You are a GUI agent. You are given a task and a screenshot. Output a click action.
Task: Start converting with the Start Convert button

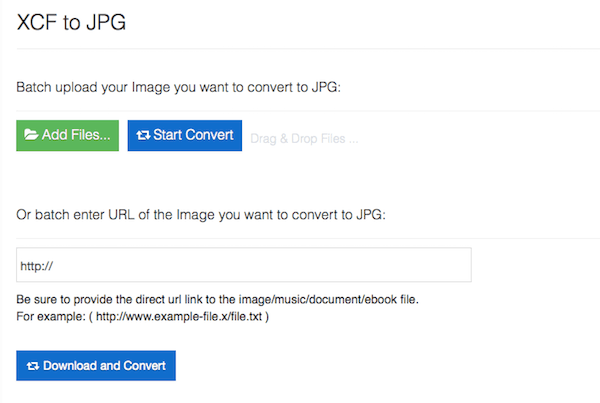point(185,135)
